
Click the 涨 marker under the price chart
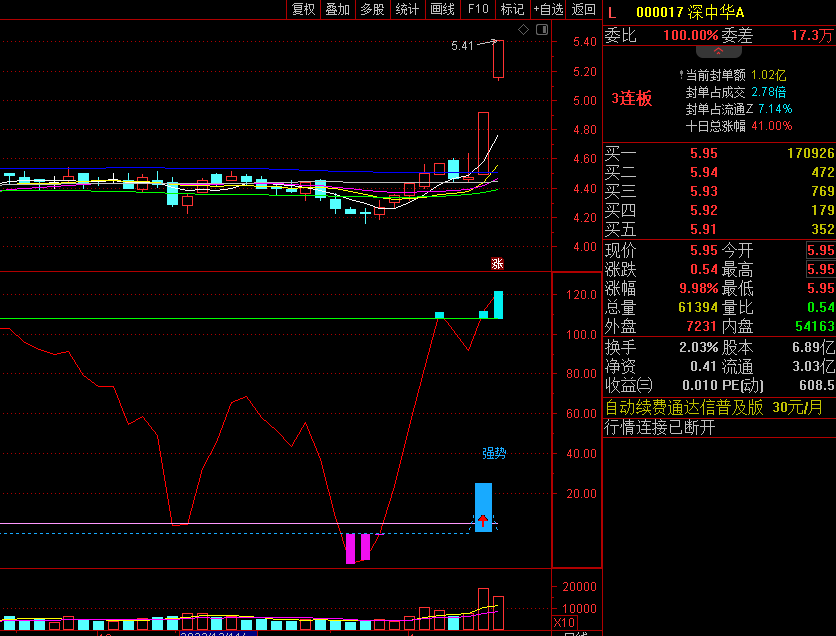click(497, 263)
